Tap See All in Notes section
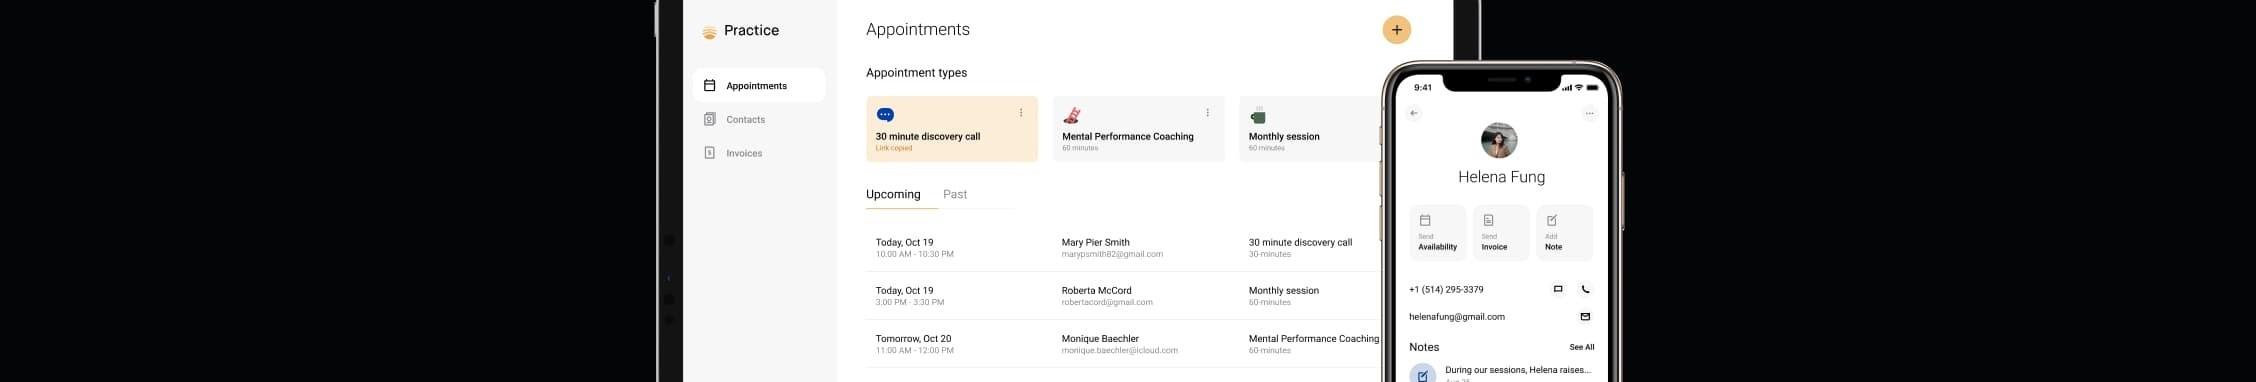Image resolution: width=2256 pixels, height=382 pixels. (1582, 348)
